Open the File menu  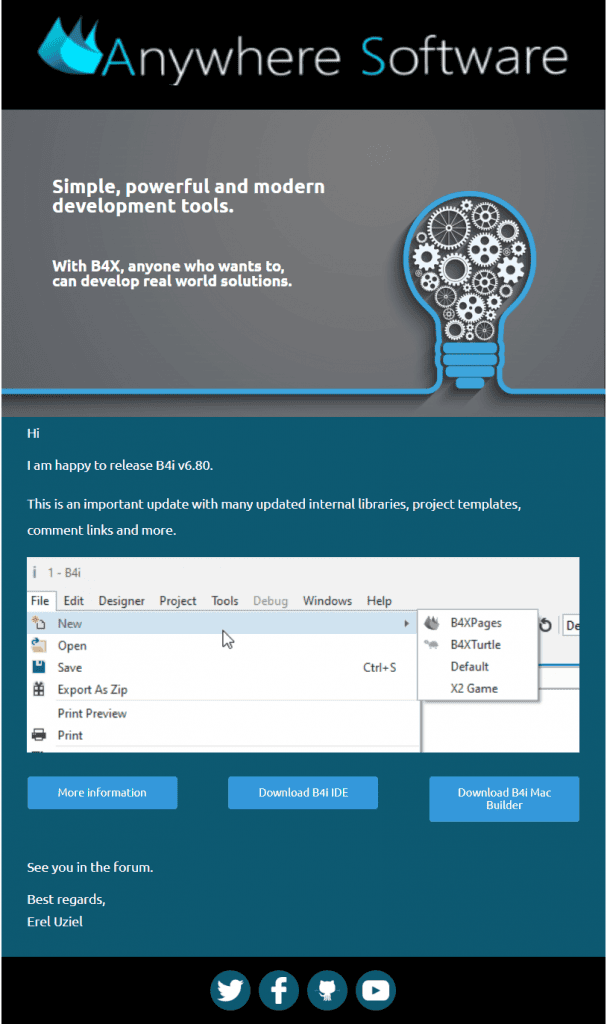pyautogui.click(x=40, y=601)
